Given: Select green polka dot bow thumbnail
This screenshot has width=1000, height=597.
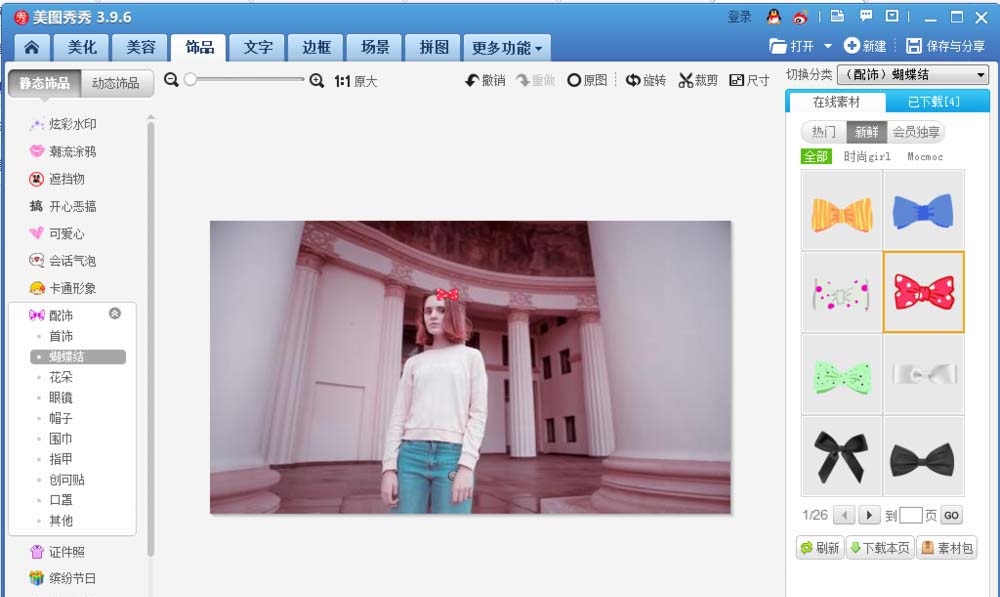Looking at the screenshot, I should pyautogui.click(x=842, y=374).
